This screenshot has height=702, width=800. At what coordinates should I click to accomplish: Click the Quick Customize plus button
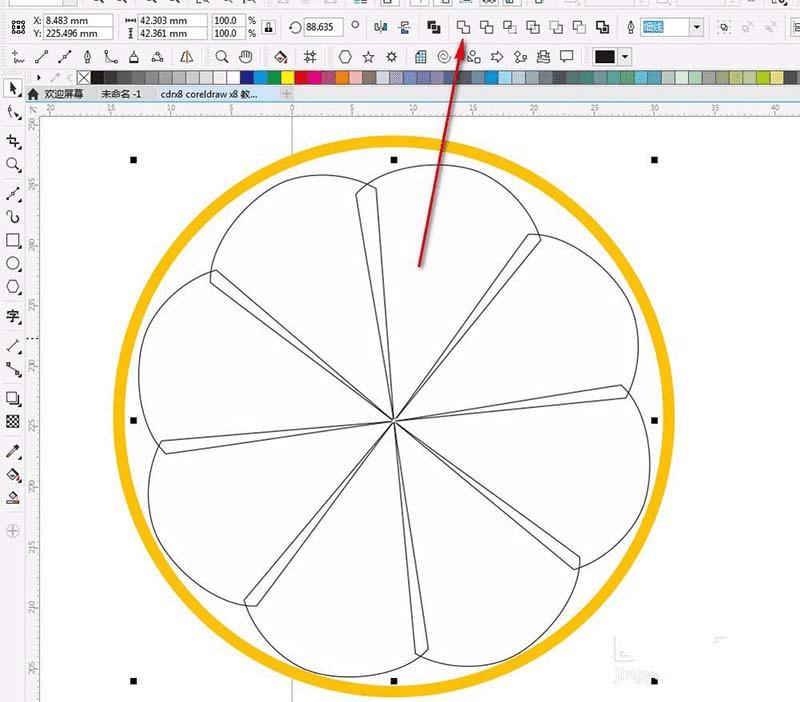[x=13, y=531]
